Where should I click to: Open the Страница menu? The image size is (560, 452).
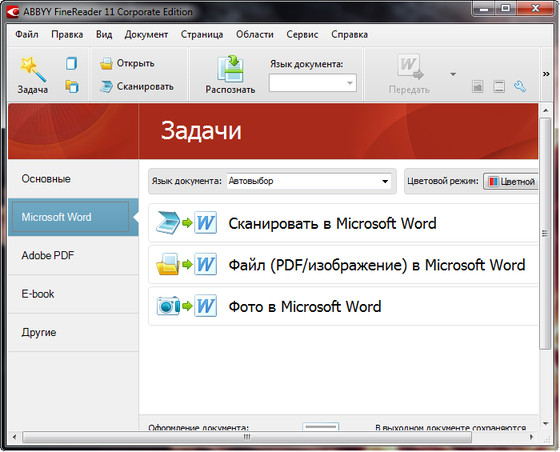[x=202, y=35]
